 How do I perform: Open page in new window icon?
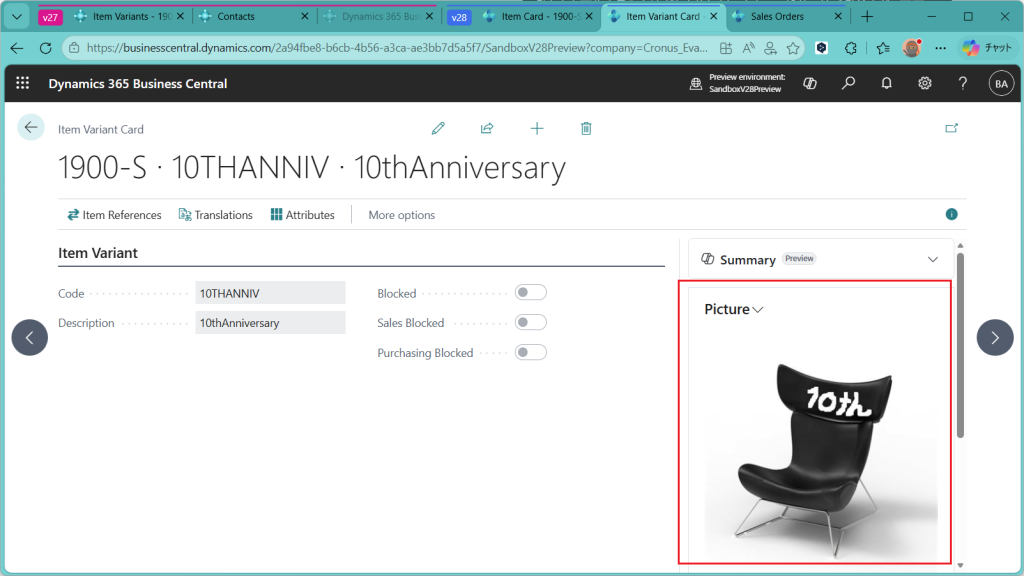951,128
